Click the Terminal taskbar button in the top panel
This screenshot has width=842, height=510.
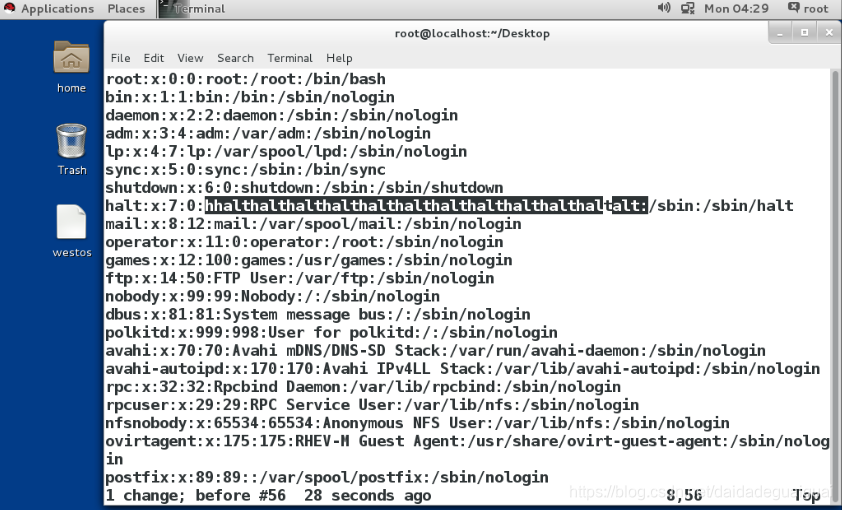tap(192, 9)
